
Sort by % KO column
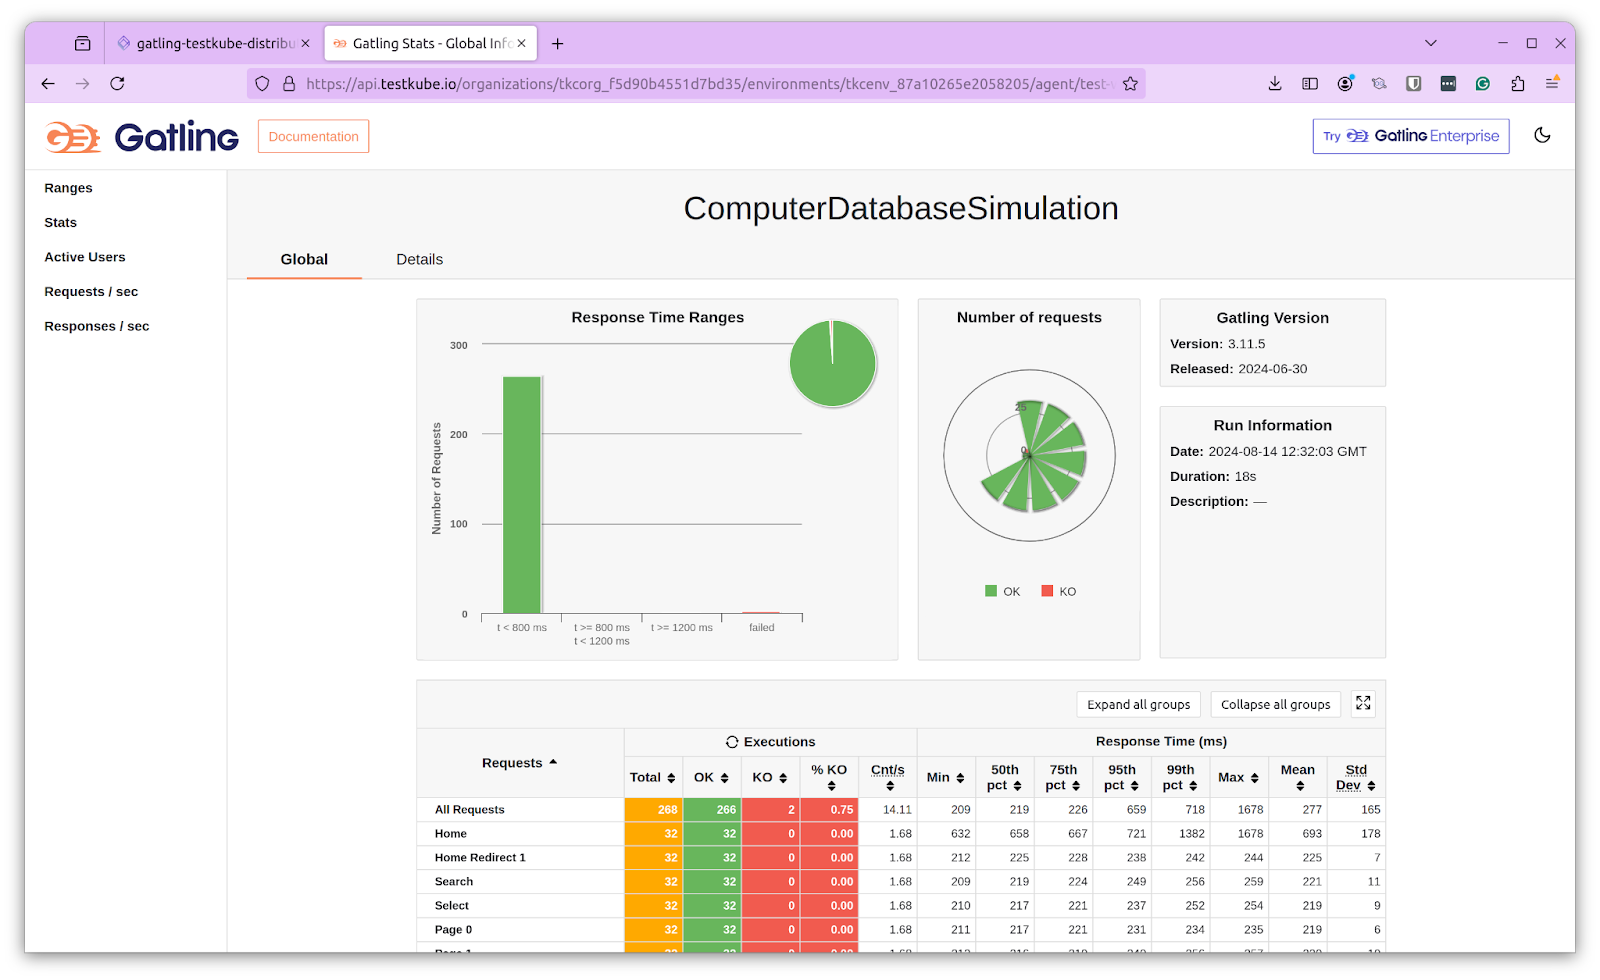point(829,777)
